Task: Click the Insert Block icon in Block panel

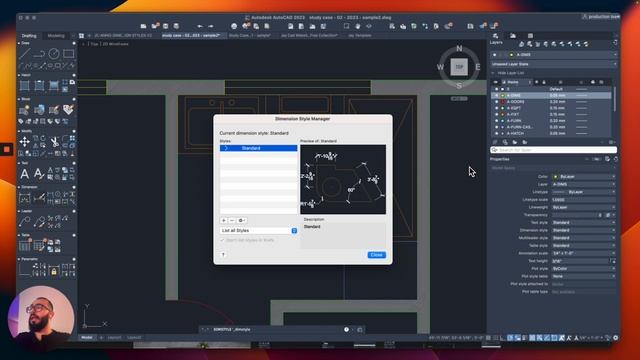Action: coord(24,109)
